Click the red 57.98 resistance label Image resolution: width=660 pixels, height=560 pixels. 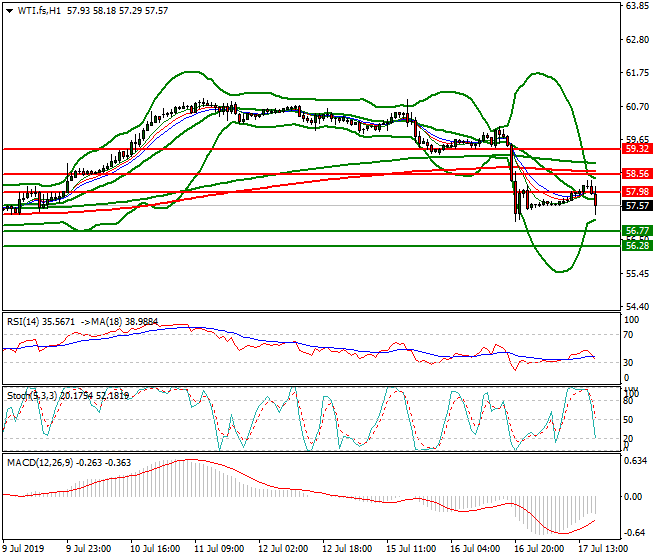tap(637, 191)
